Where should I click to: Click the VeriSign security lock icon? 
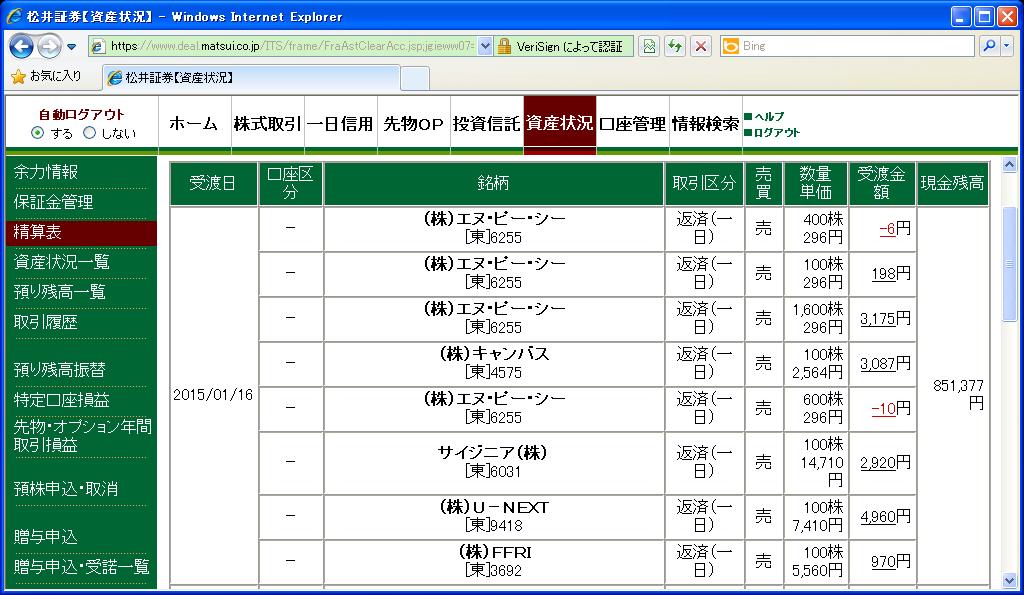pyautogui.click(x=504, y=46)
